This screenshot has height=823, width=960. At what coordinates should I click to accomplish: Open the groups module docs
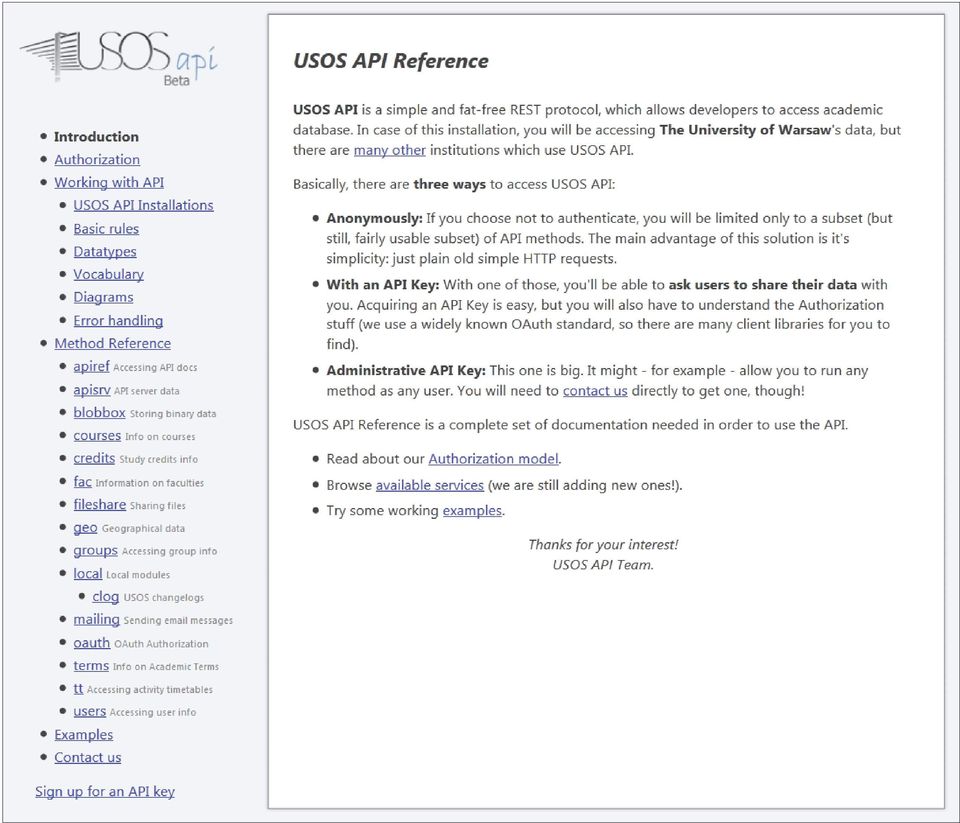[x=95, y=551]
